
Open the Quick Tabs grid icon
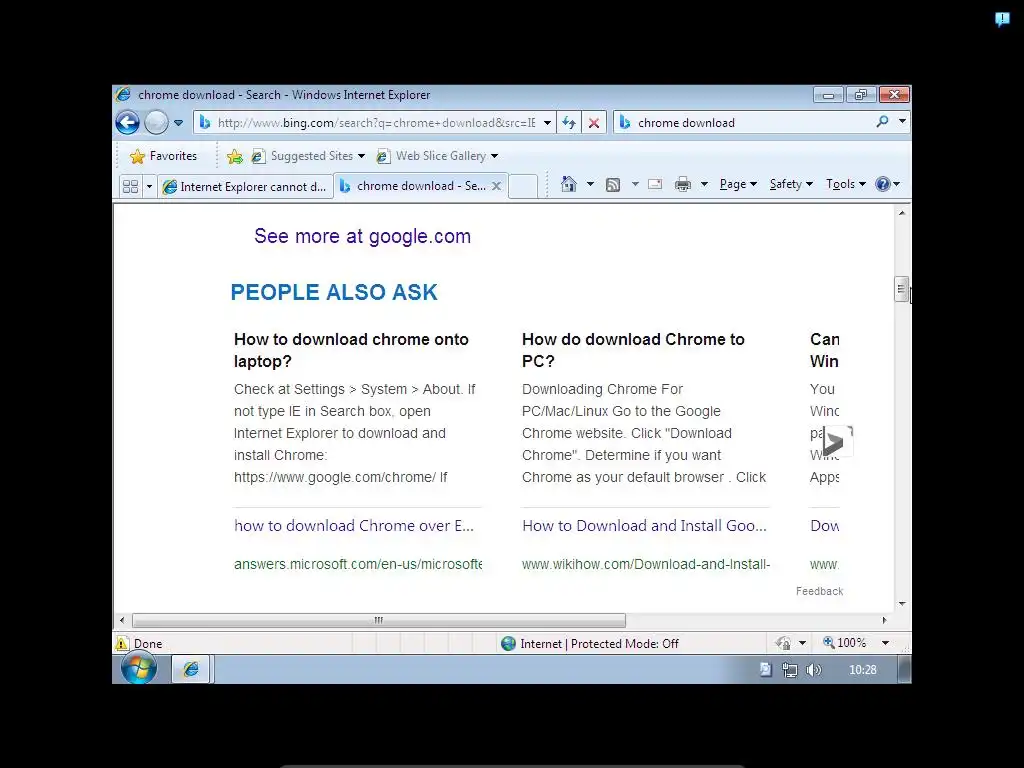131,187
